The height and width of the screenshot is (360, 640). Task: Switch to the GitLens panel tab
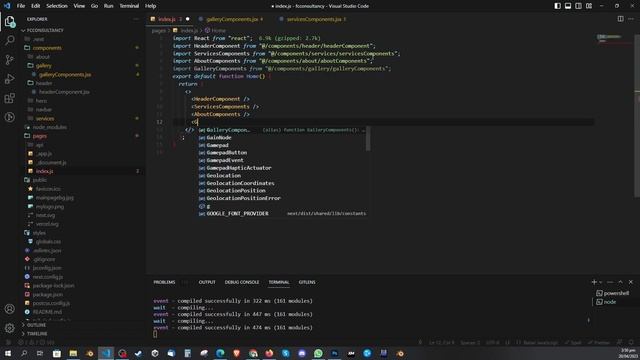(307, 282)
